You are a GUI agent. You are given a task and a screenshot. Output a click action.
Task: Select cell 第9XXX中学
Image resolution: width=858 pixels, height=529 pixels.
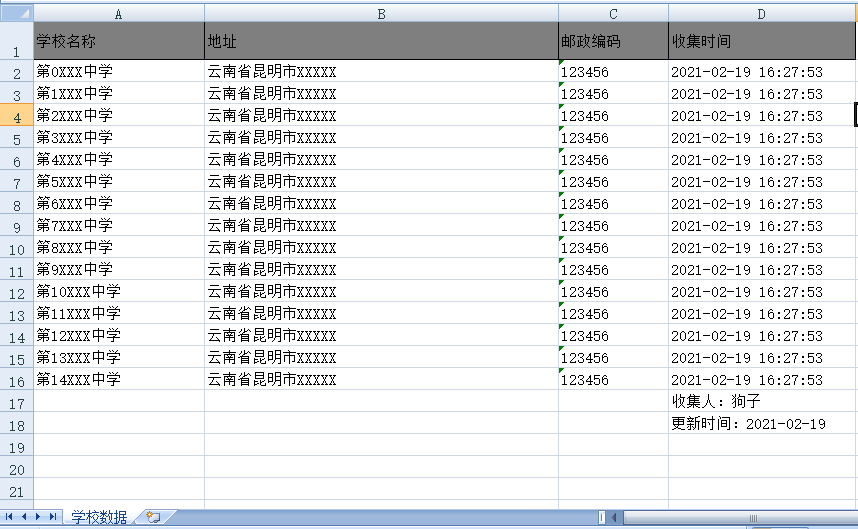119,269
